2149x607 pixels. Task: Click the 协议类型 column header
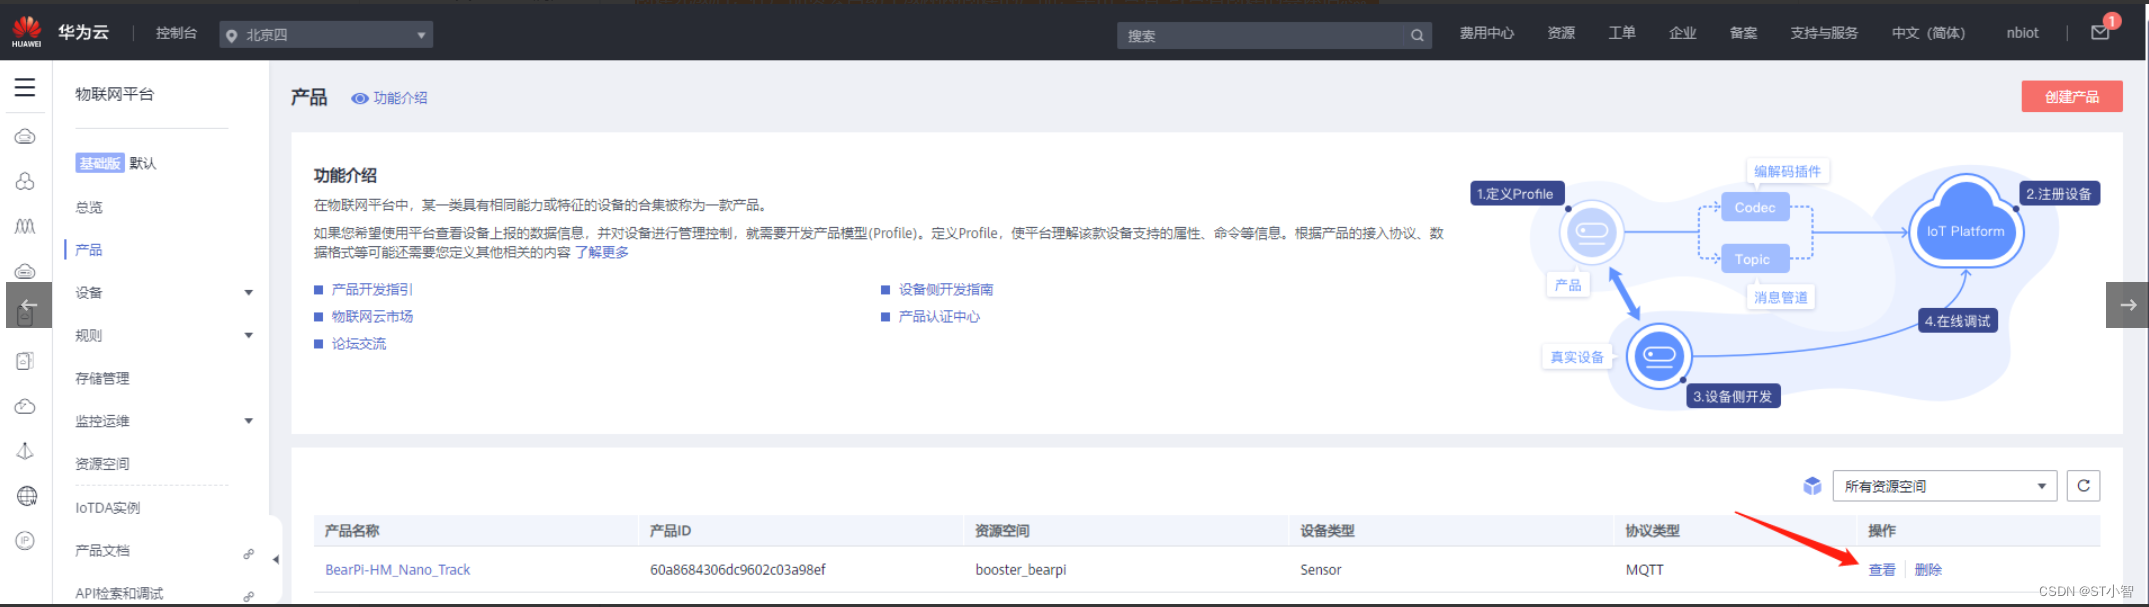(1652, 531)
